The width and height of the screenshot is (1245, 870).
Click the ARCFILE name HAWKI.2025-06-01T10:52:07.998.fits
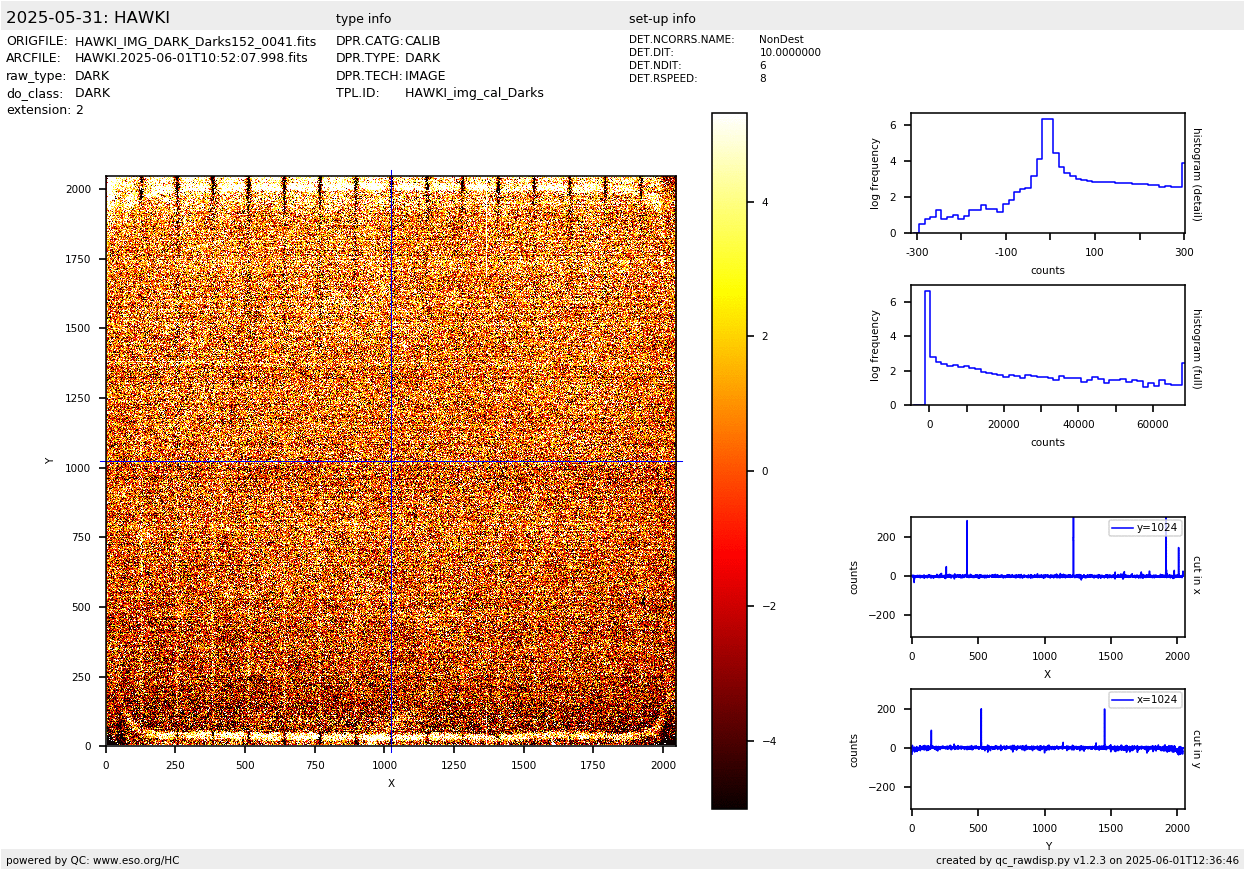[x=191, y=59]
